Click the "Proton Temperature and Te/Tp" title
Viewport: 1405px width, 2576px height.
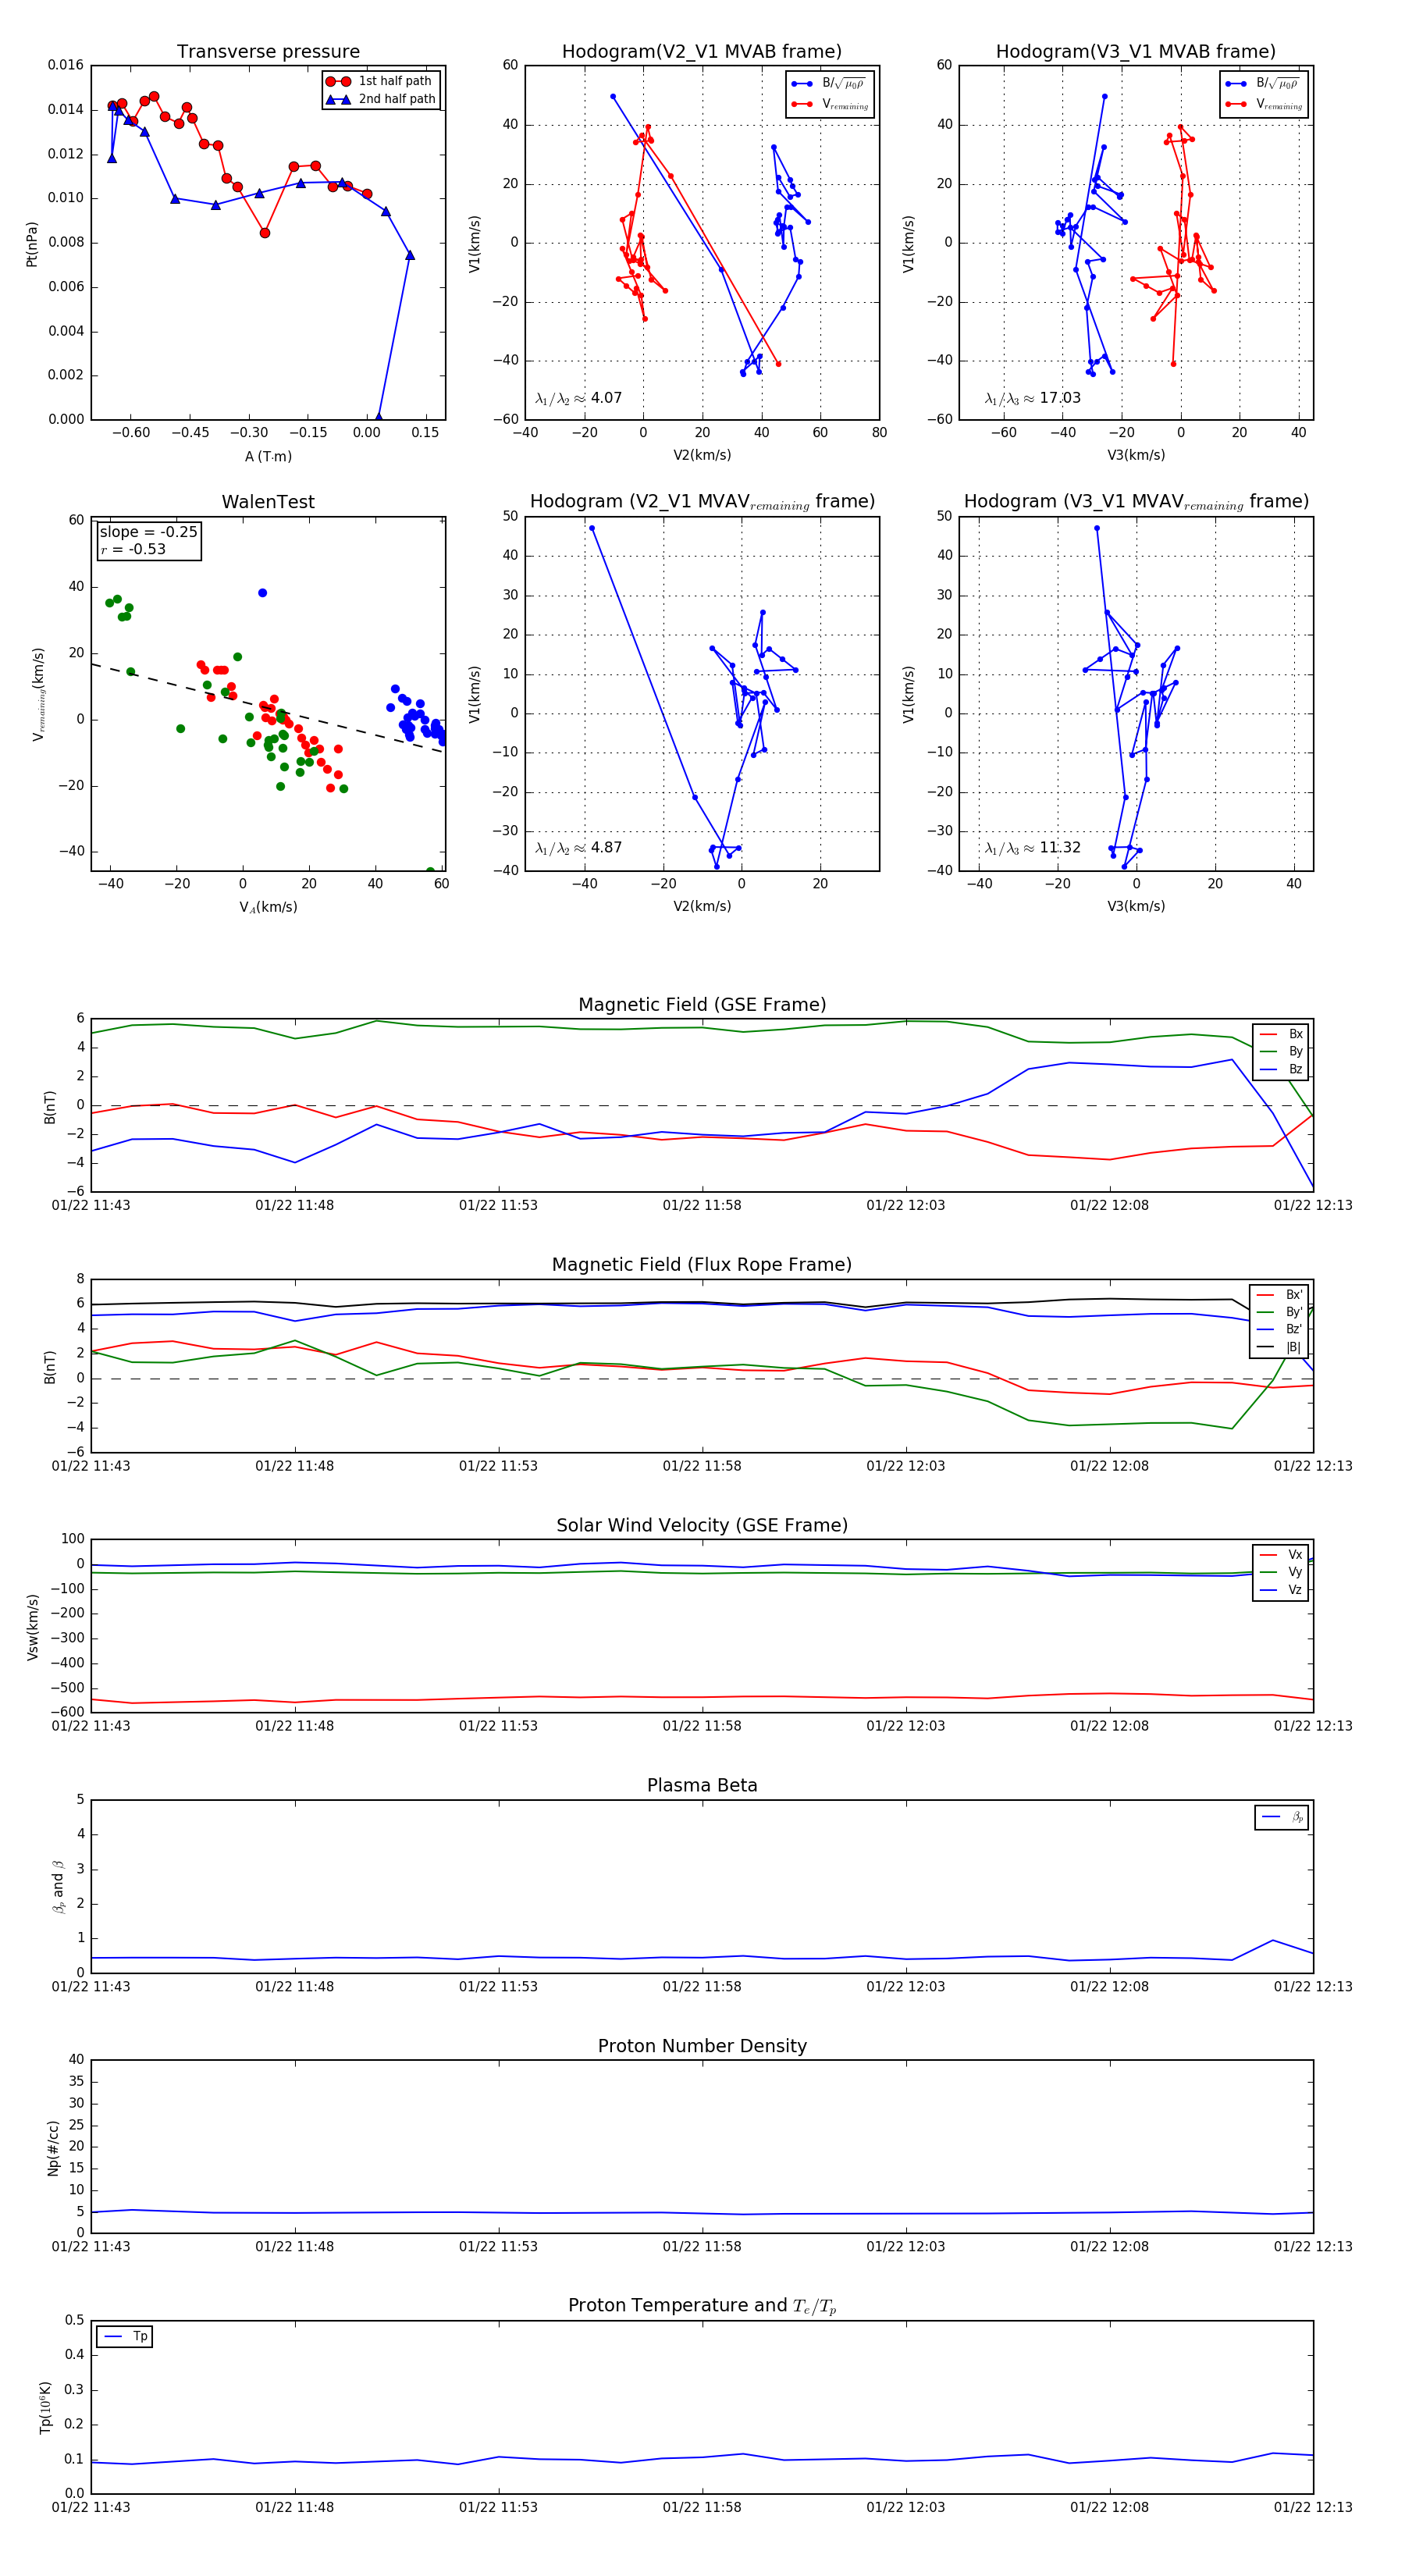(x=702, y=2306)
